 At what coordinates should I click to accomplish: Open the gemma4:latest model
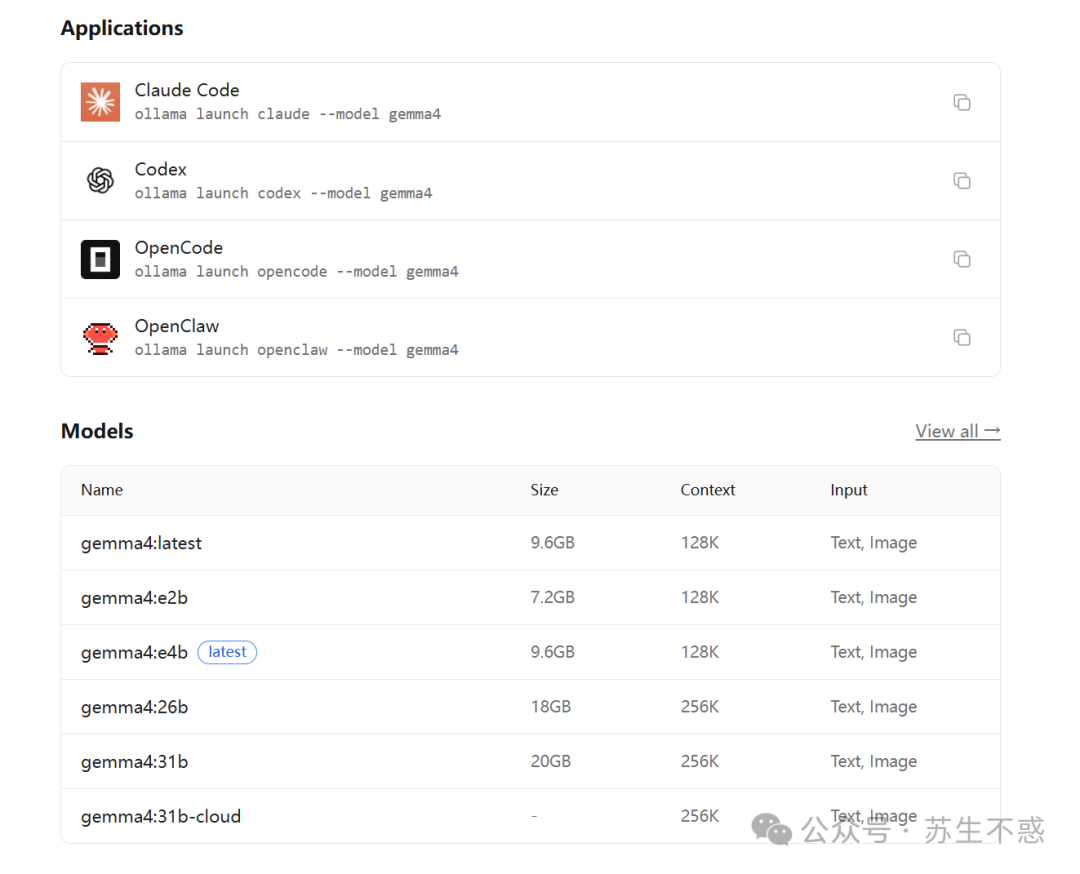[x=141, y=543]
